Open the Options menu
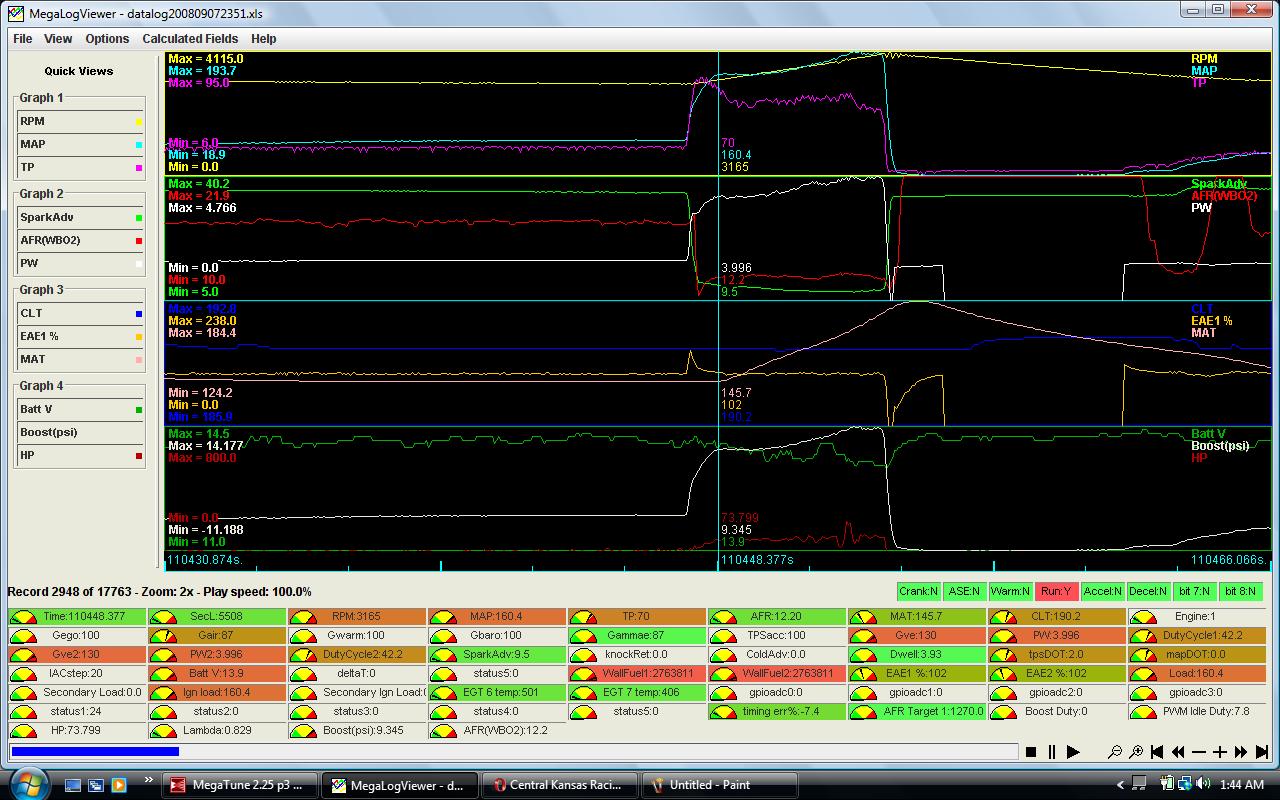This screenshot has height=800, width=1280. click(107, 39)
